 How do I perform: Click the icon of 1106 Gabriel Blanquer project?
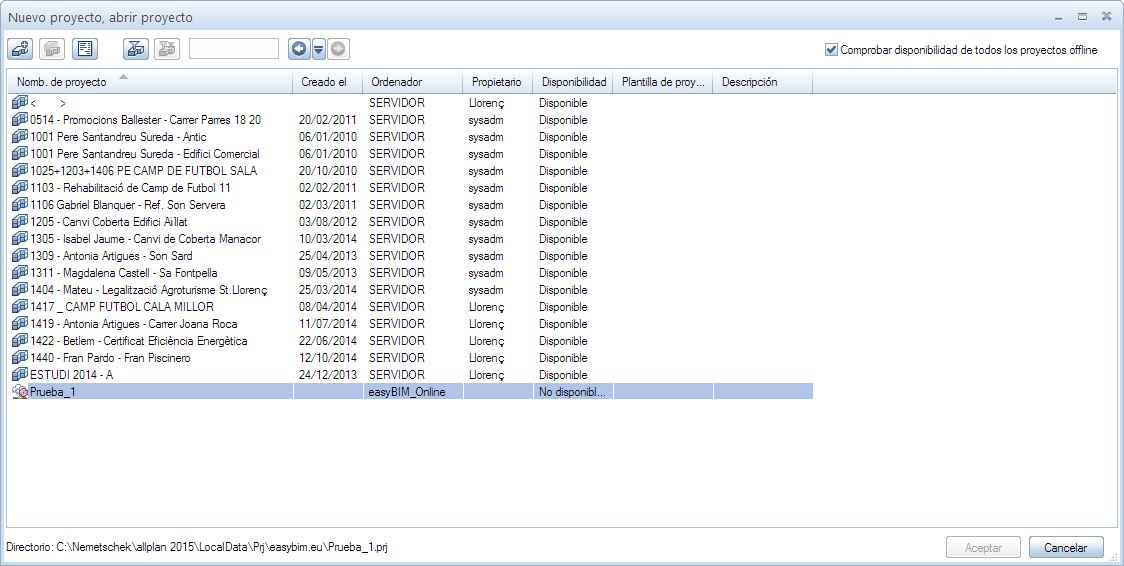click(20, 204)
